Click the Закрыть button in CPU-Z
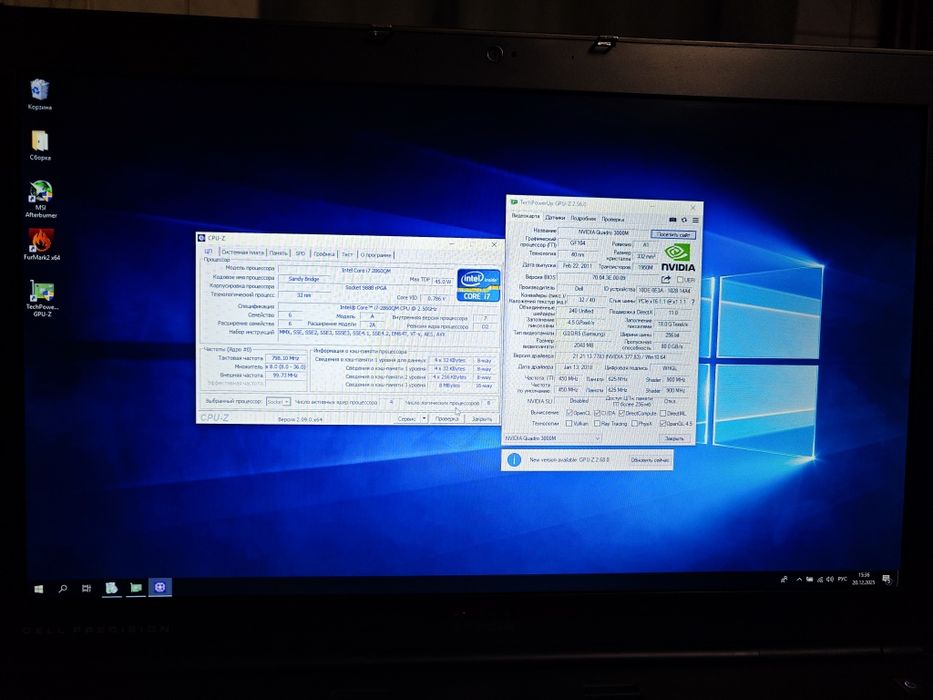This screenshot has width=933, height=700. [x=482, y=419]
